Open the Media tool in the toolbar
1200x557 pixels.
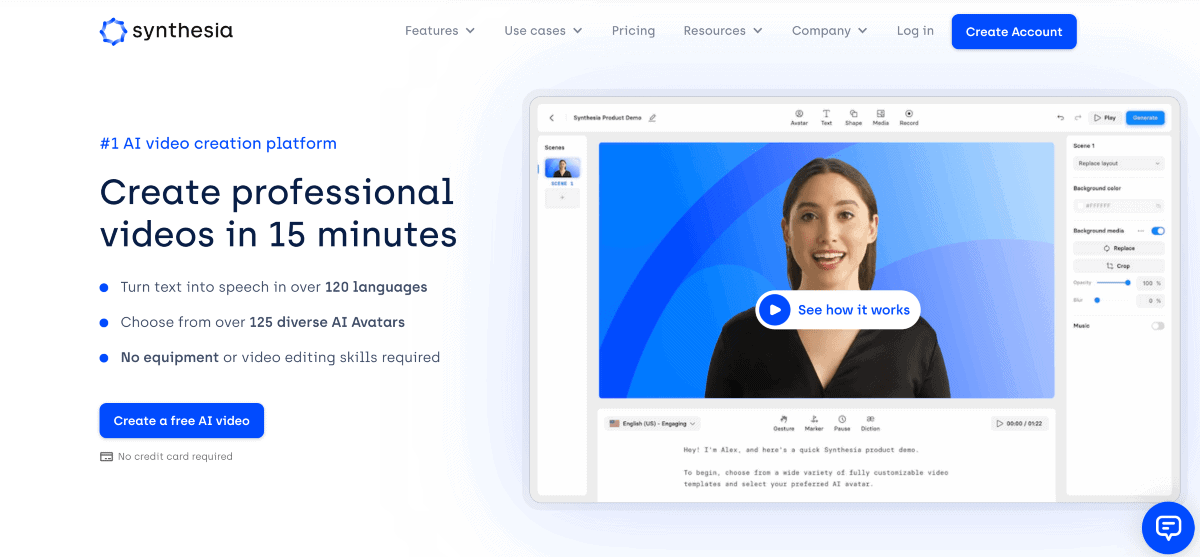click(880, 117)
